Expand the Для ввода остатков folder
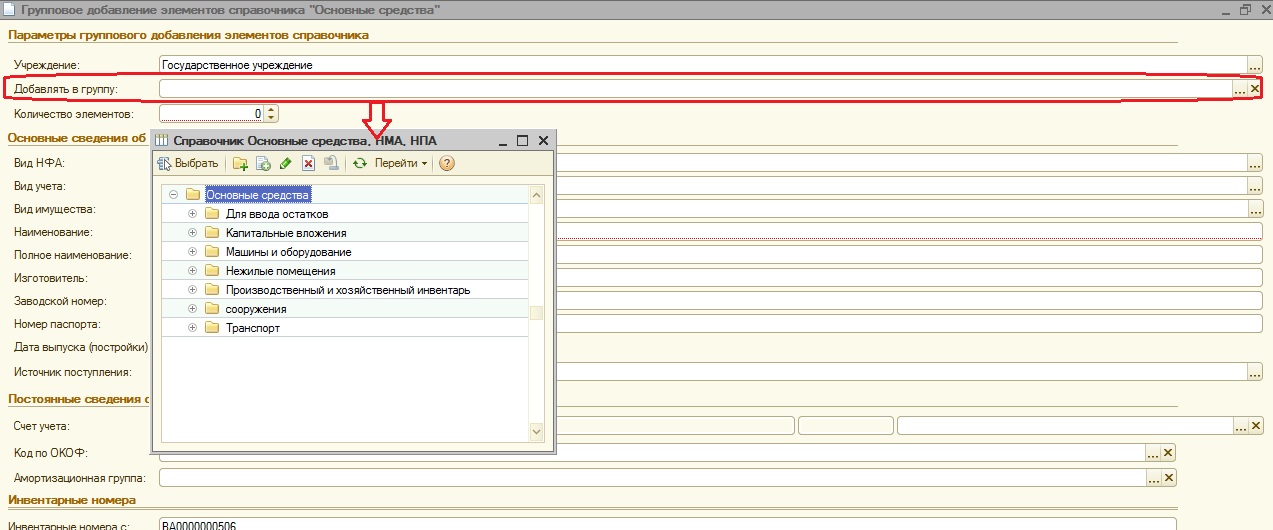The width and height of the screenshot is (1273, 530). click(x=192, y=214)
